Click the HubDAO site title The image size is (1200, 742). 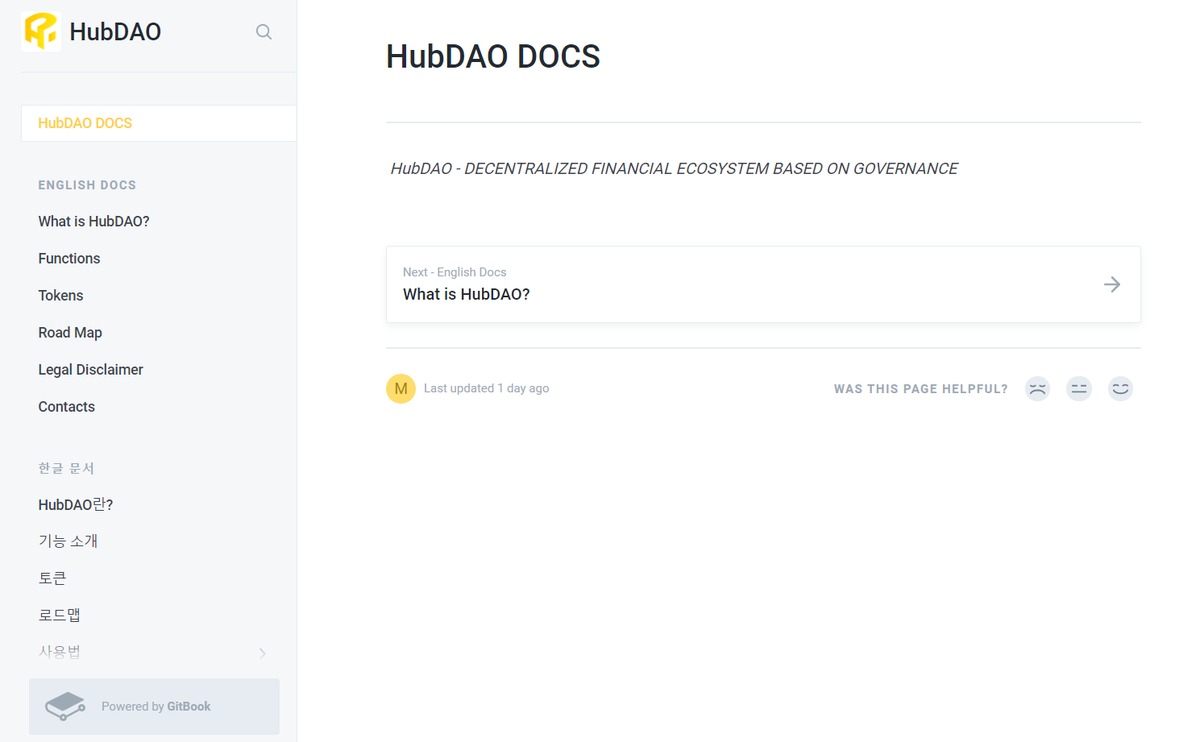click(115, 32)
